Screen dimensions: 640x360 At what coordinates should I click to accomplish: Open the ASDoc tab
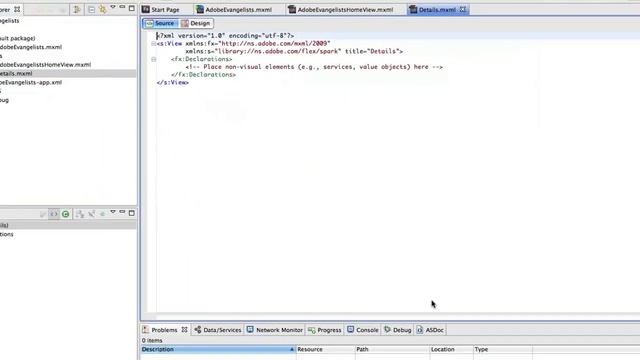click(430, 330)
